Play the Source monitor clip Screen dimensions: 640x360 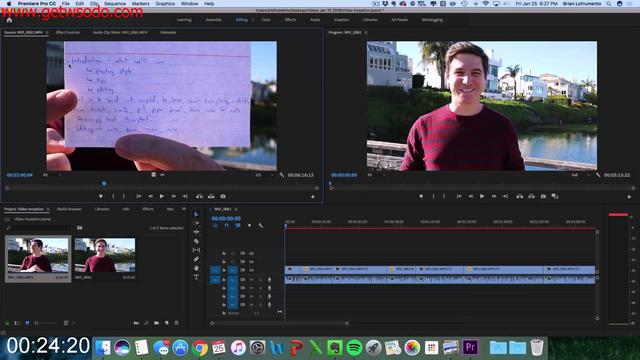pyautogui.click(x=162, y=196)
